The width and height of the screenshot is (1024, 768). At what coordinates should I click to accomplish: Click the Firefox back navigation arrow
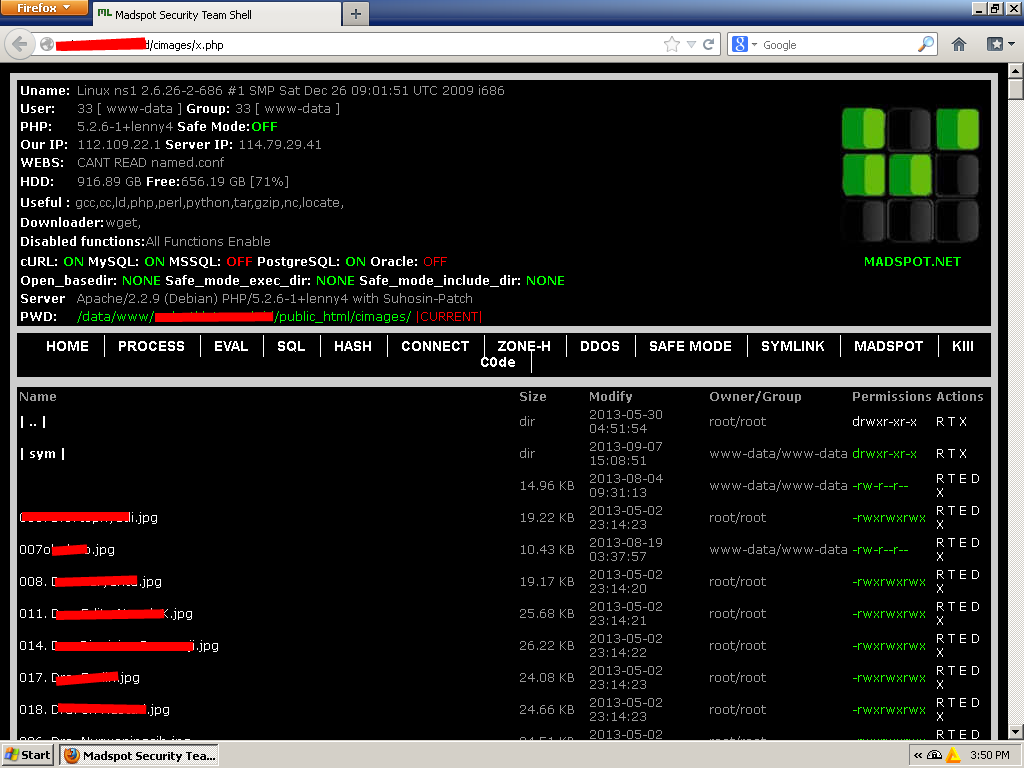pos(20,44)
